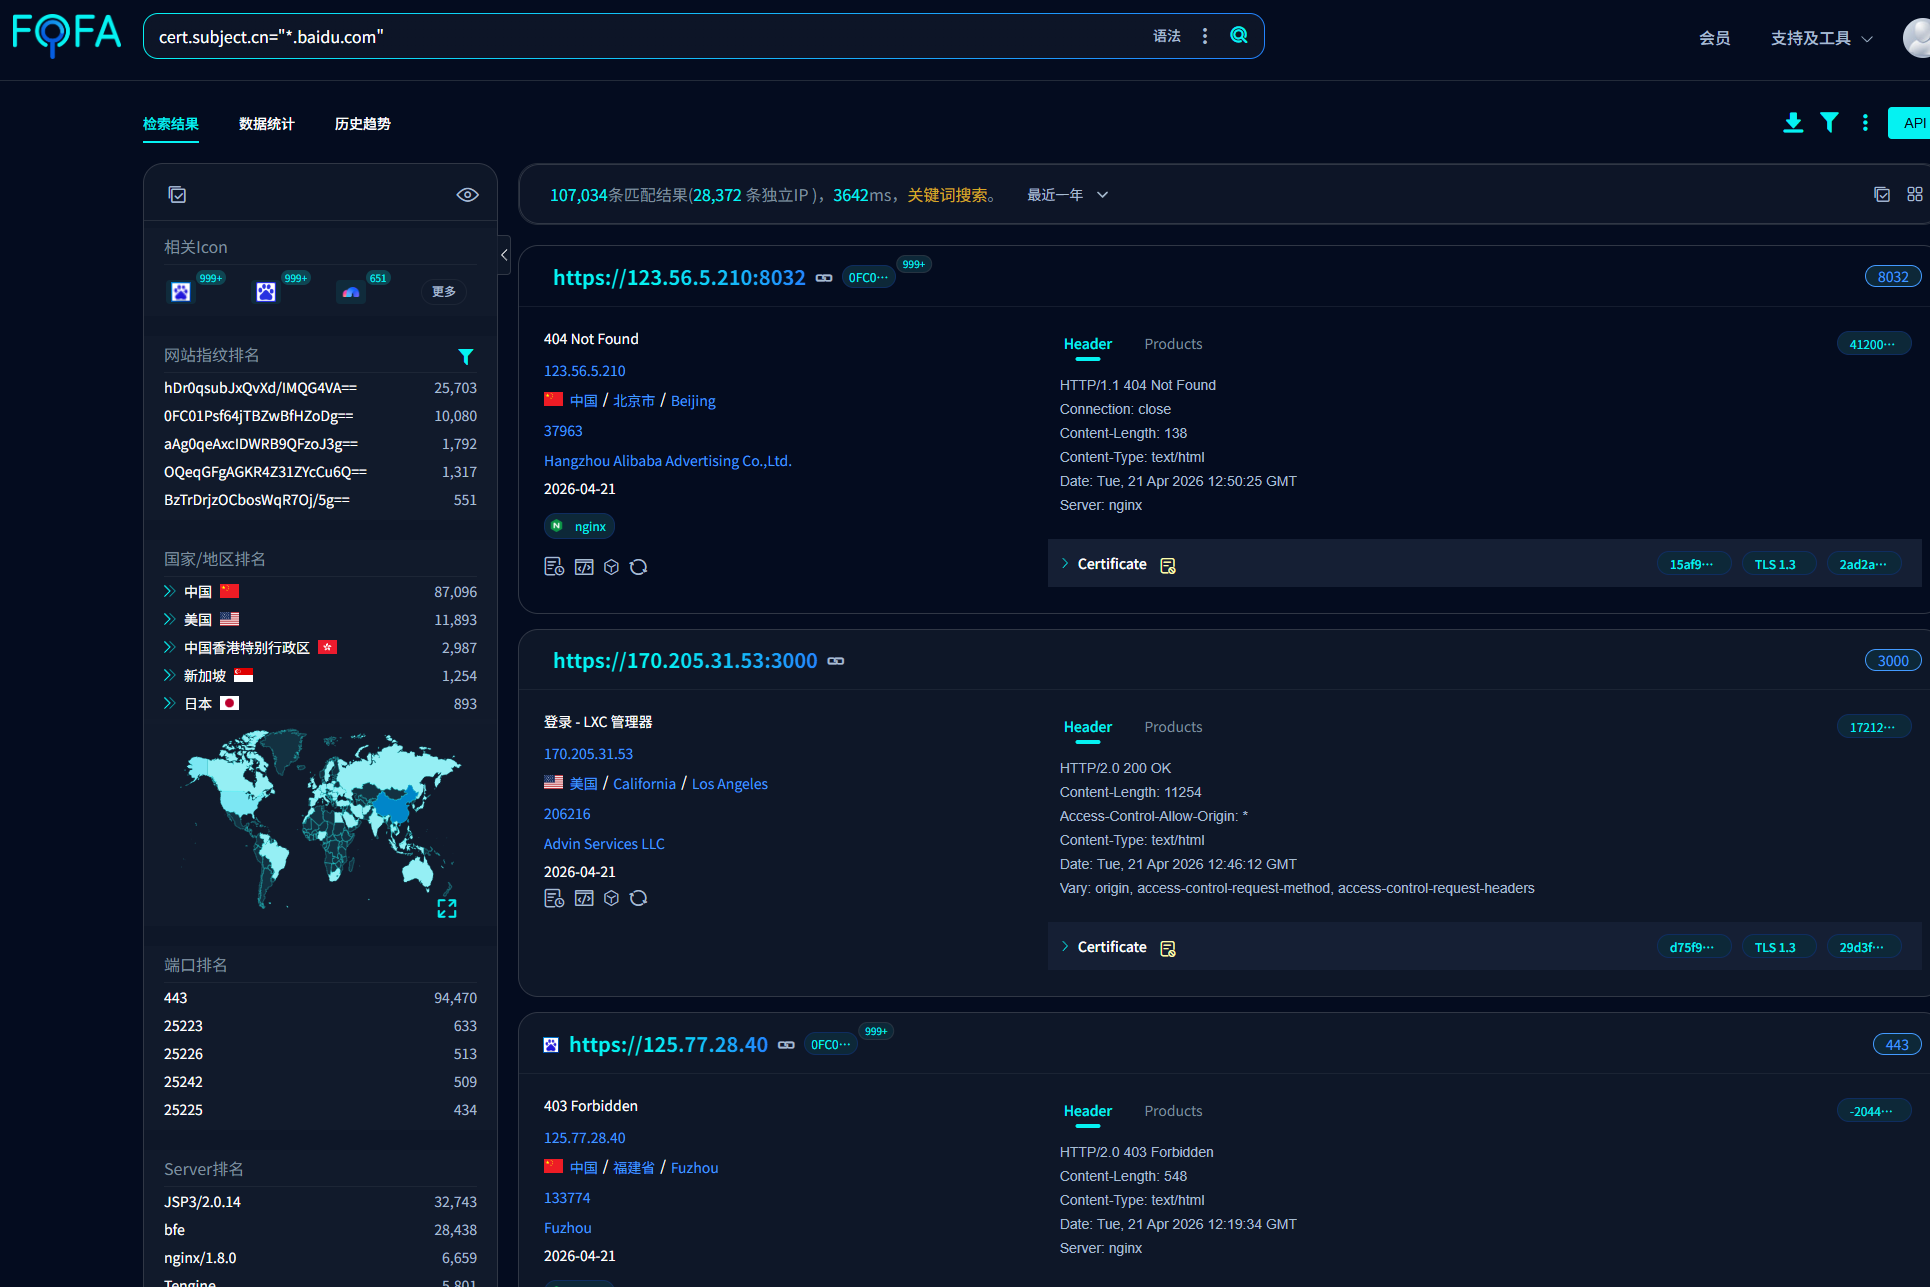Switch to the 历史趋势 tab

(363, 124)
